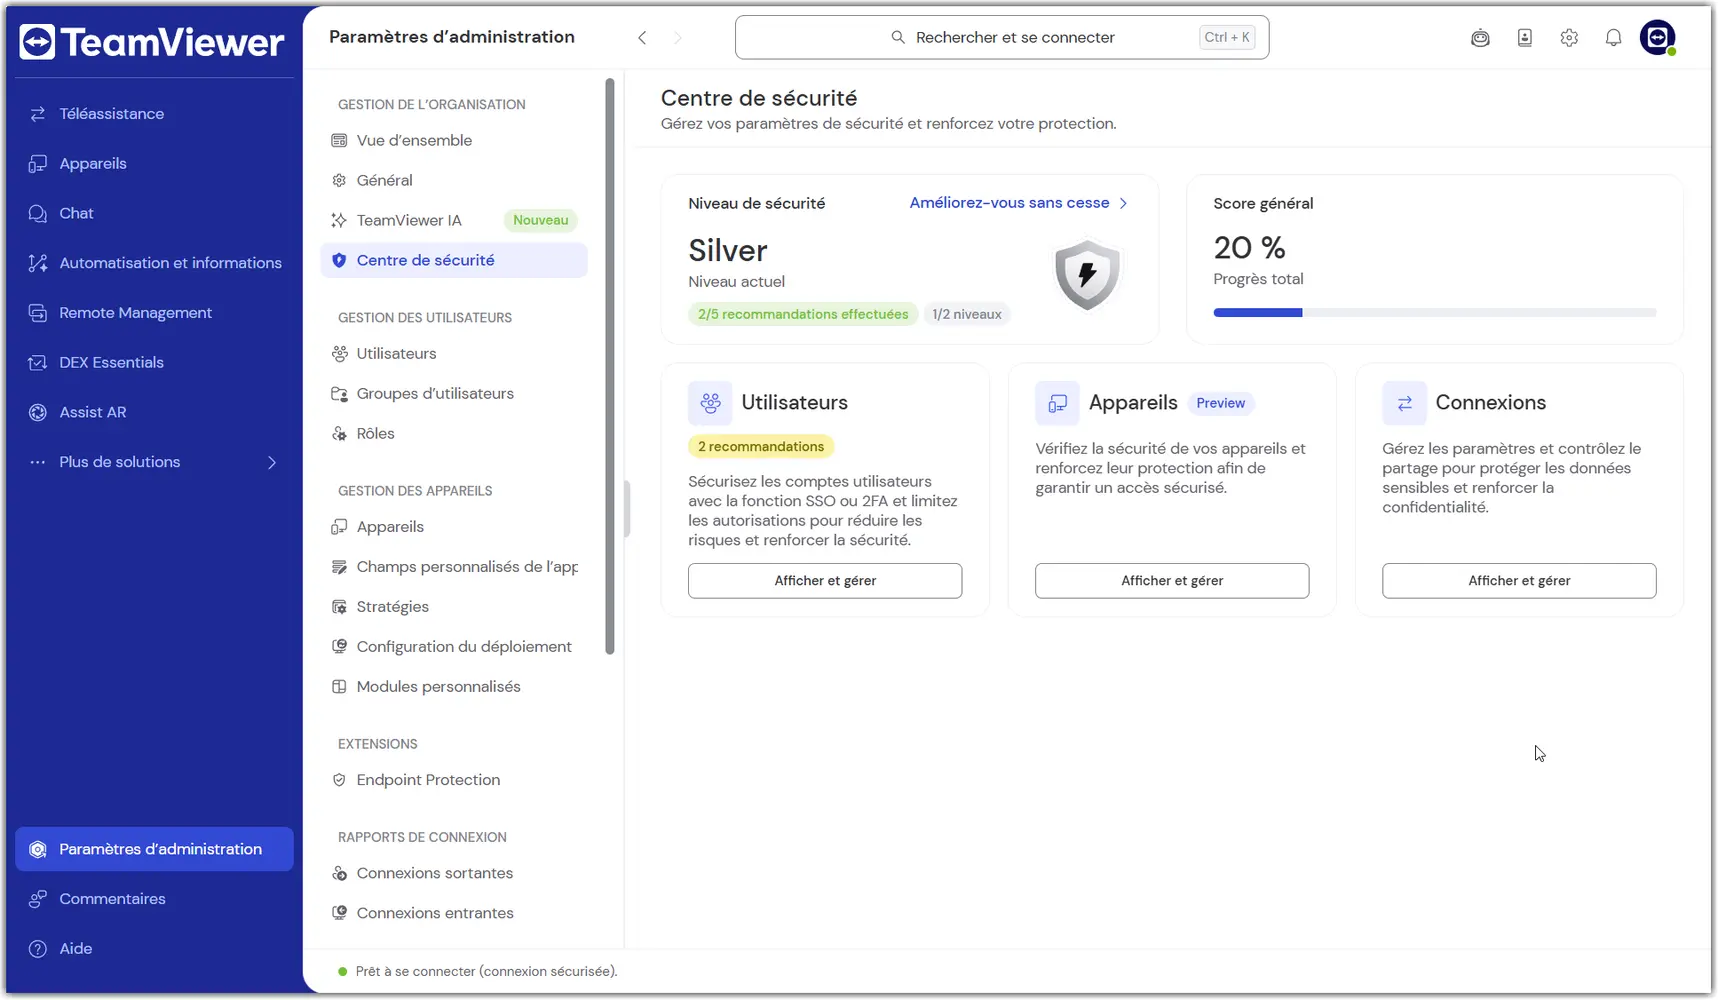Open Rôles menu item
Image resolution: width=1718 pixels, height=1000 pixels.
pos(454,434)
